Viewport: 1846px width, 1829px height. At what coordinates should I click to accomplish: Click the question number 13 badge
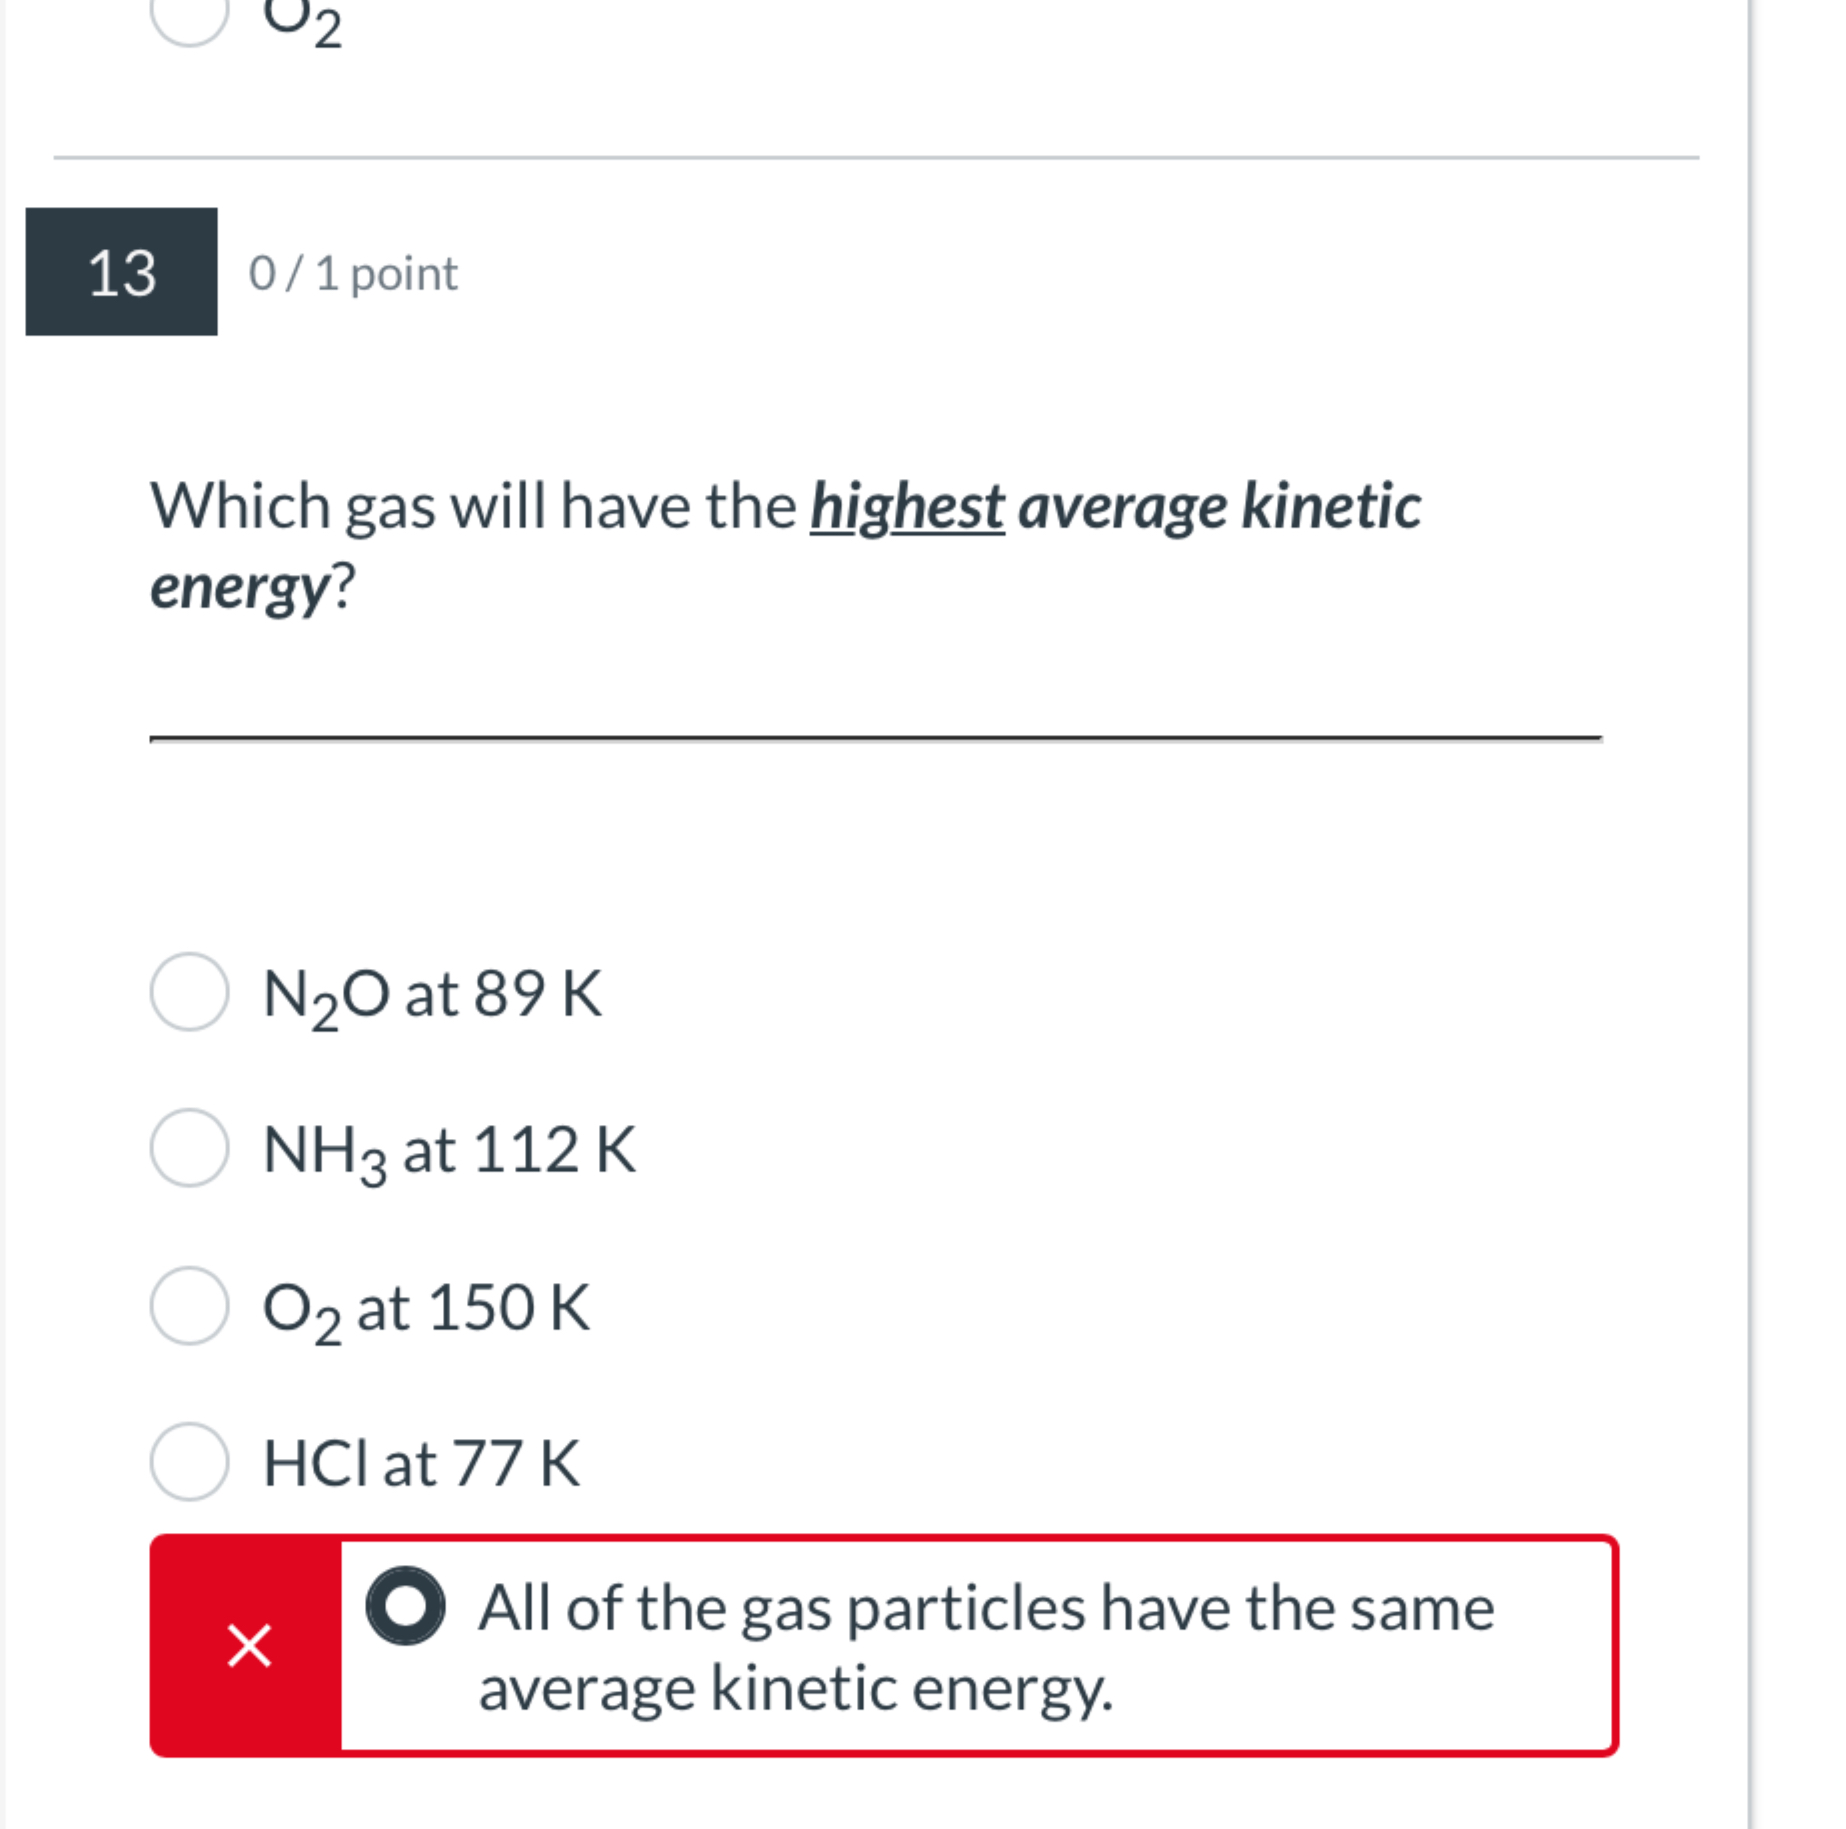coord(122,273)
